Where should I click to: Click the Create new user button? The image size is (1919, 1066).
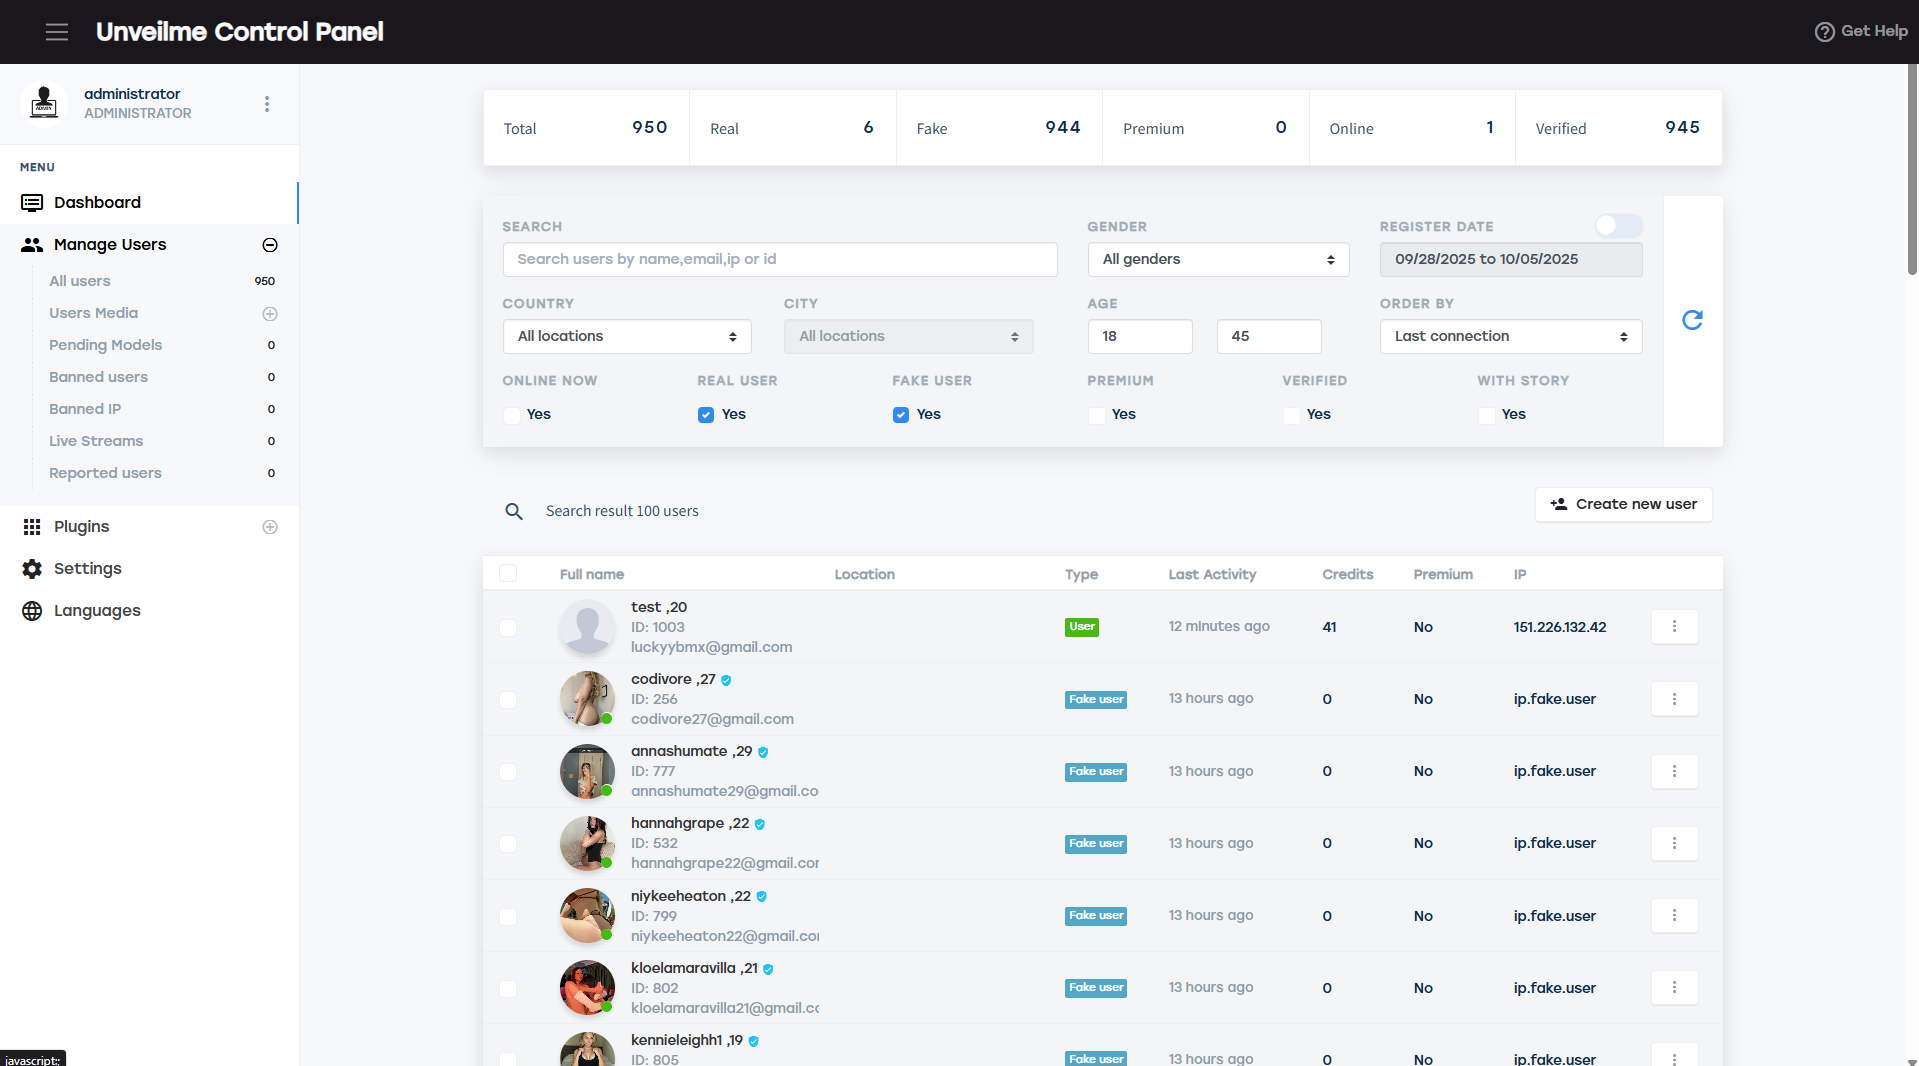(1623, 504)
